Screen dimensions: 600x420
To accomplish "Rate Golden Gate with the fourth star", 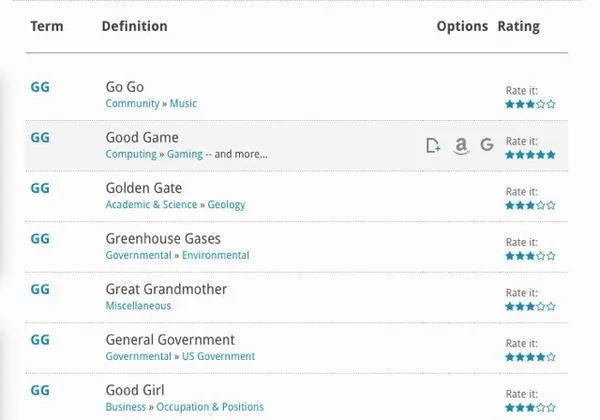I will tap(541, 205).
